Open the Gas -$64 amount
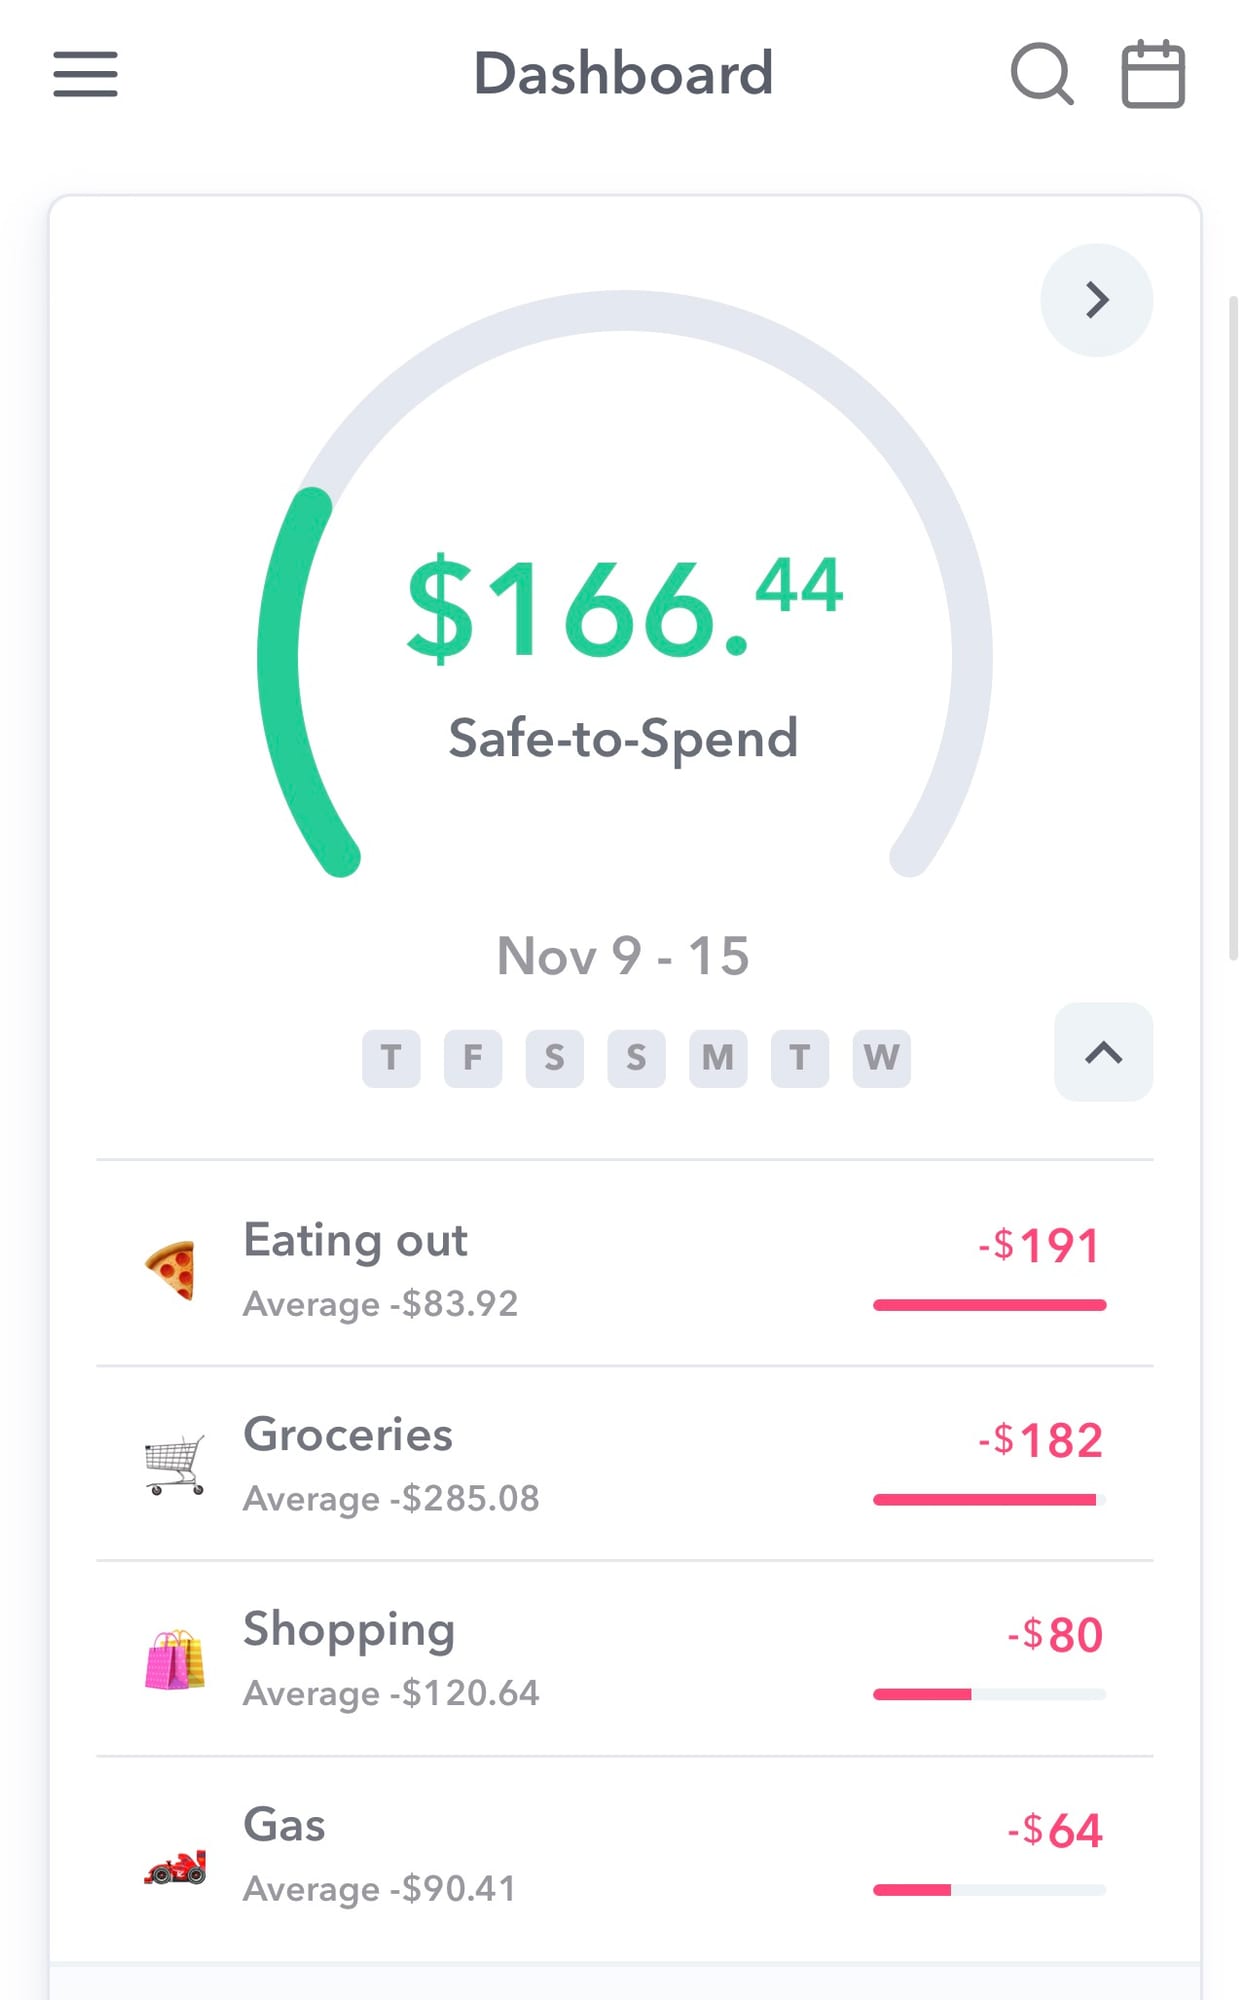Viewport: 1250px width, 2000px height. coord(1055,1830)
